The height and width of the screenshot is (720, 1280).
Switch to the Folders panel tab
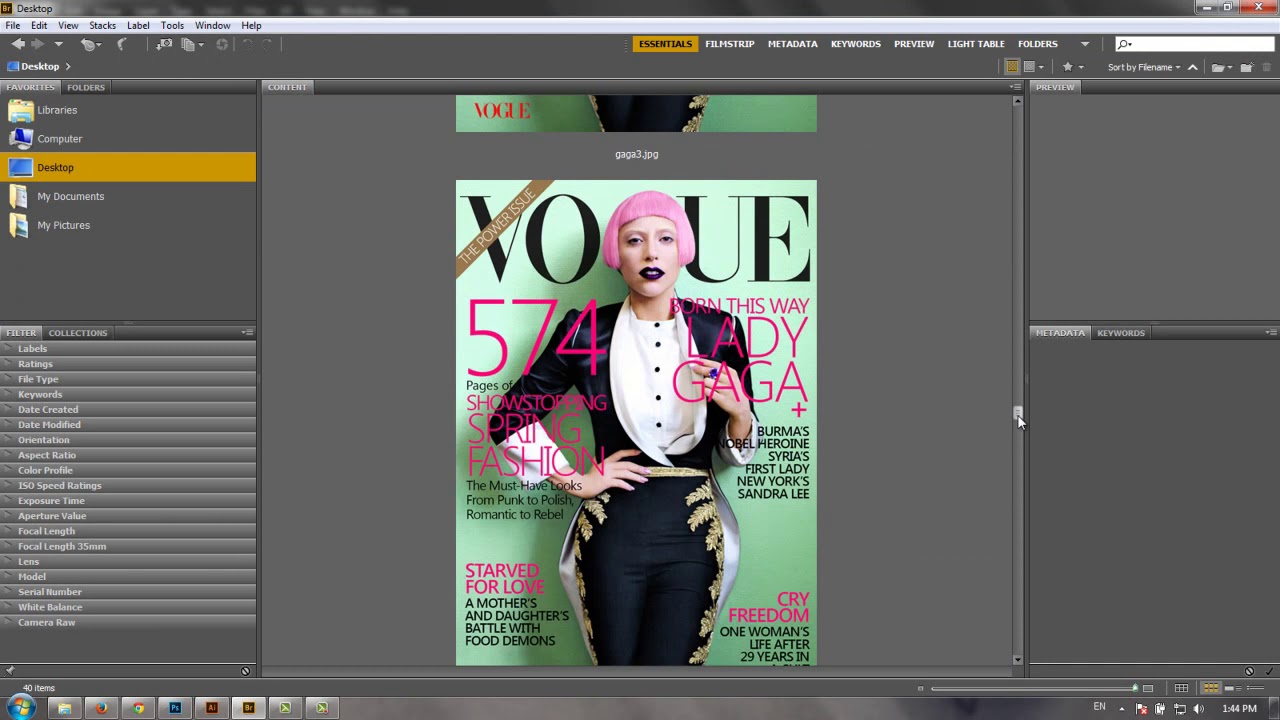pyautogui.click(x=86, y=87)
